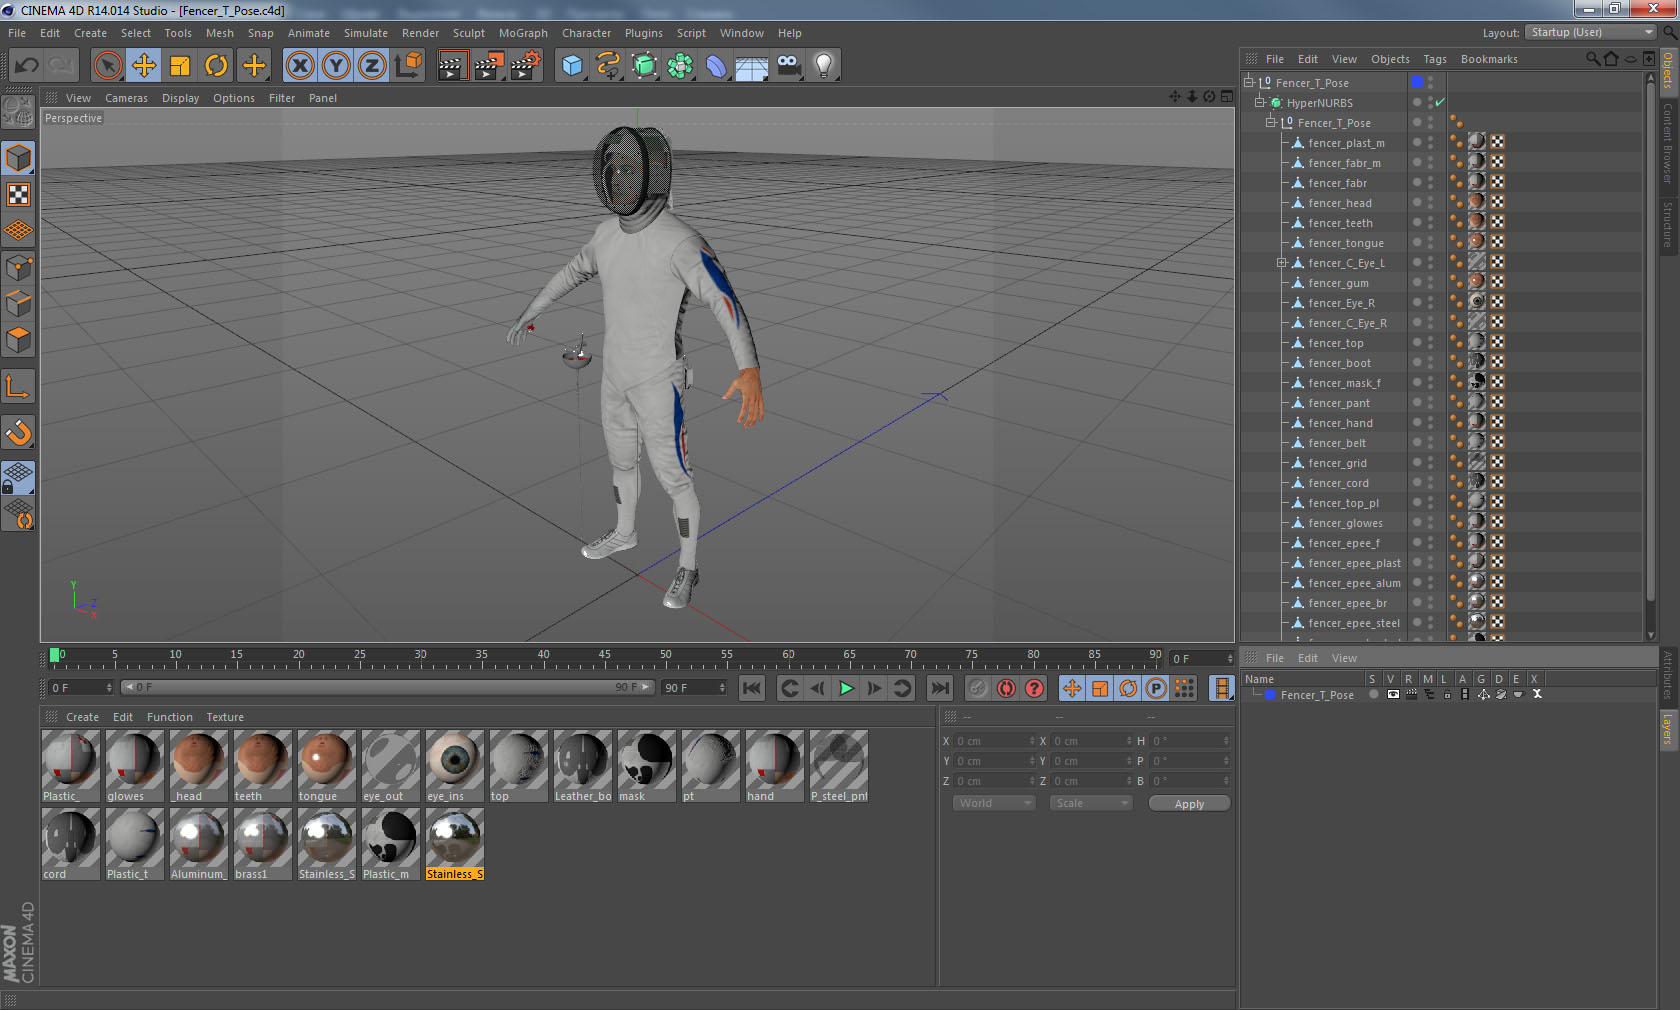
Task: Select the fencer_epee_steel object
Action: click(x=1354, y=623)
